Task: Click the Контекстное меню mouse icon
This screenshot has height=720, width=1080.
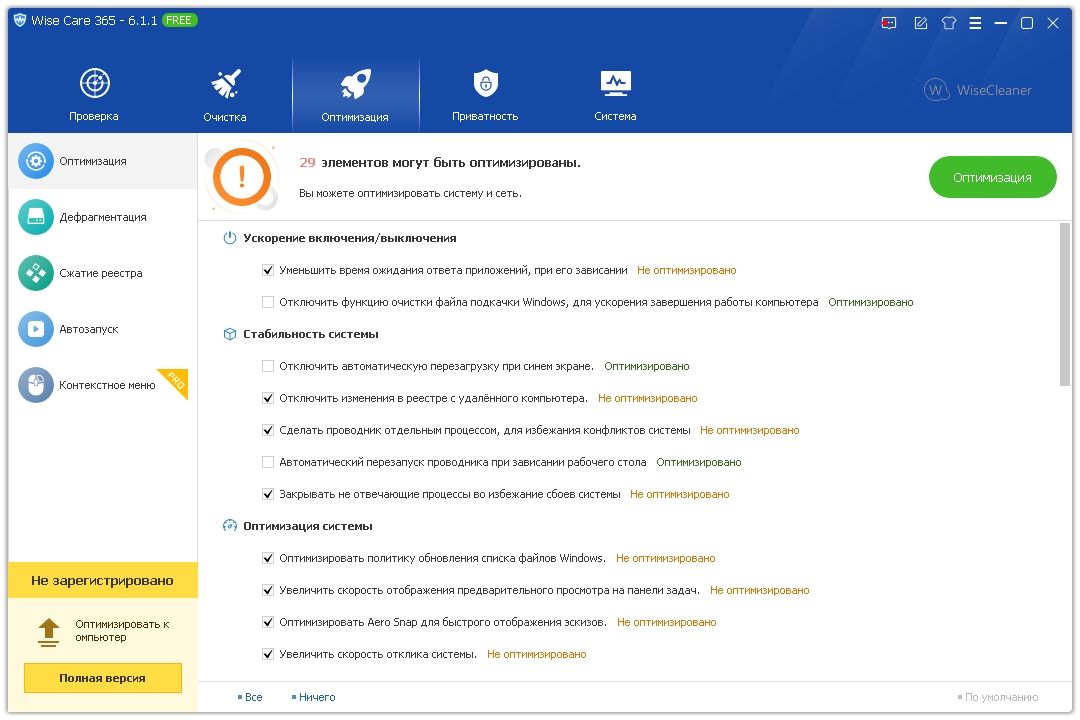Action: pyautogui.click(x=36, y=385)
